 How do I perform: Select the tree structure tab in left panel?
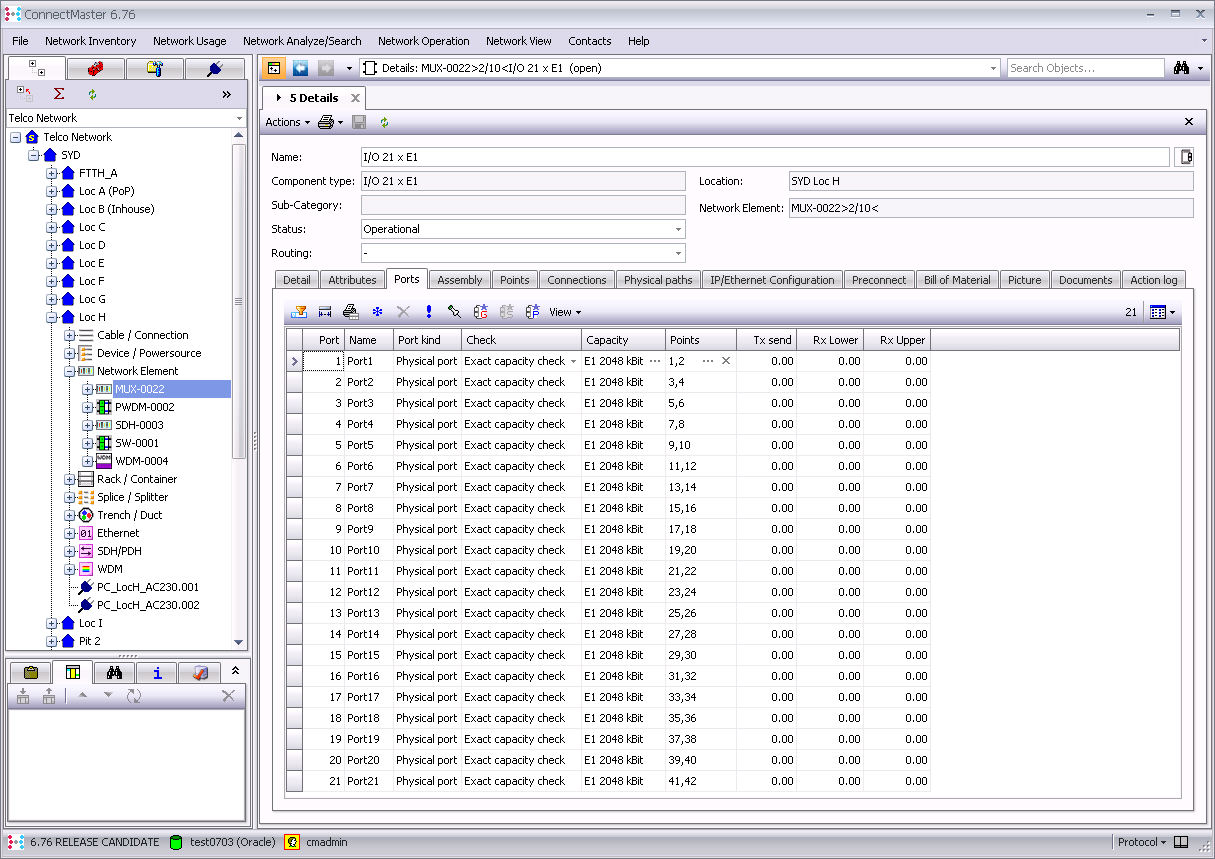[37, 68]
